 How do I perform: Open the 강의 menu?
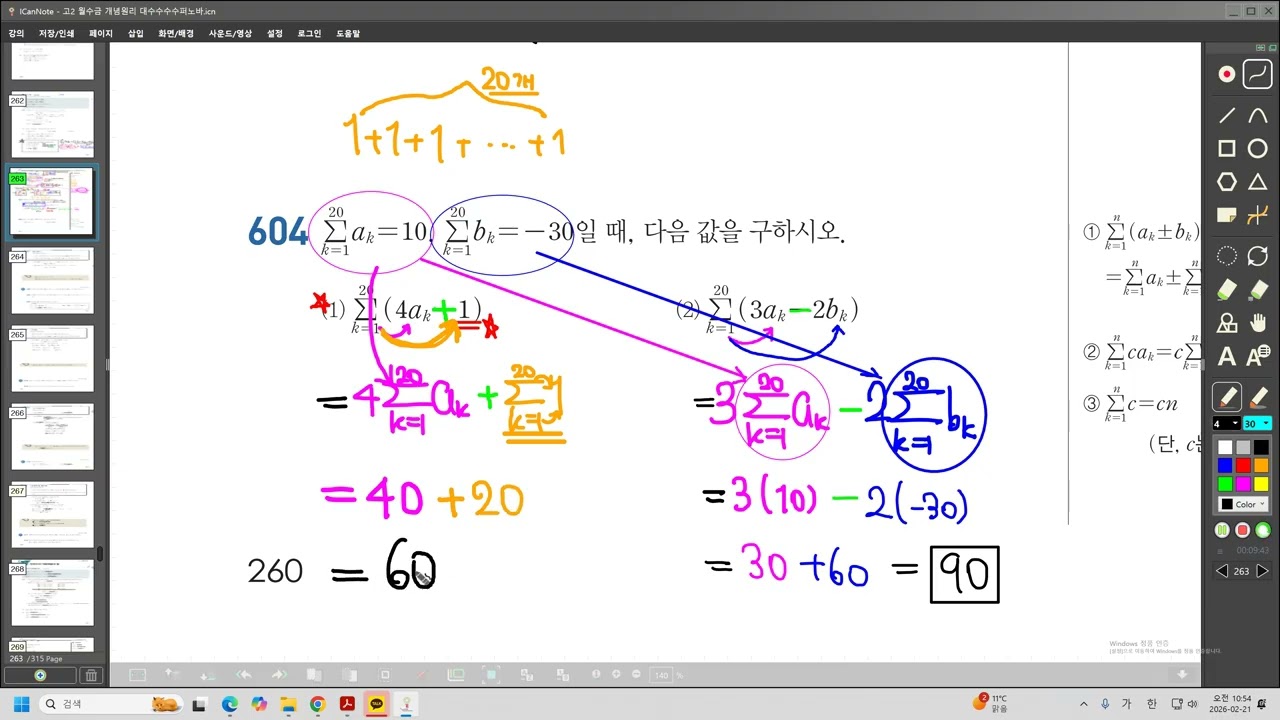16,33
